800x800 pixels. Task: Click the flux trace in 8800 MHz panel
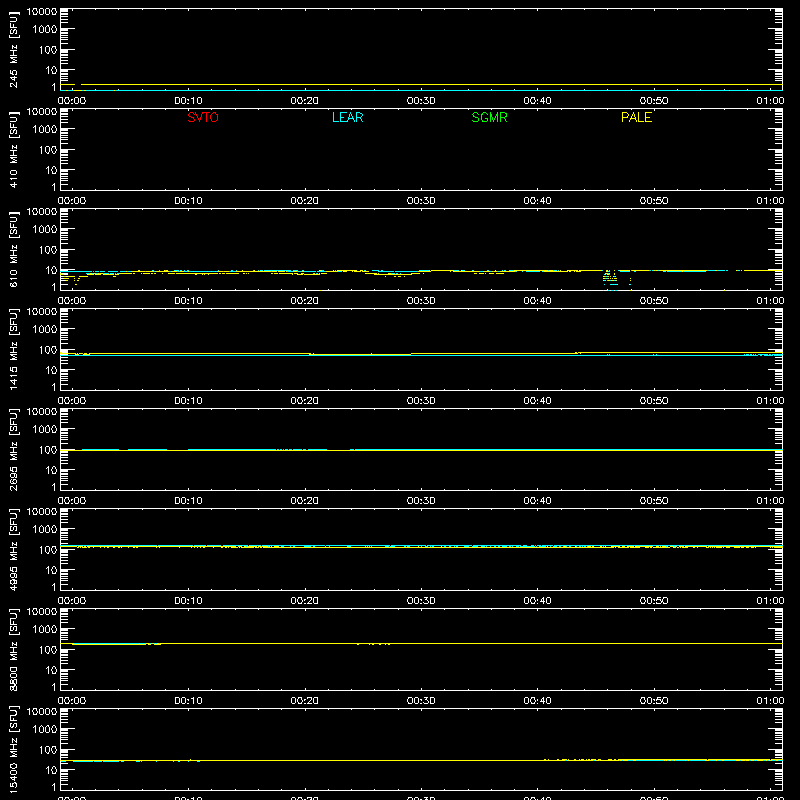tap(421, 644)
